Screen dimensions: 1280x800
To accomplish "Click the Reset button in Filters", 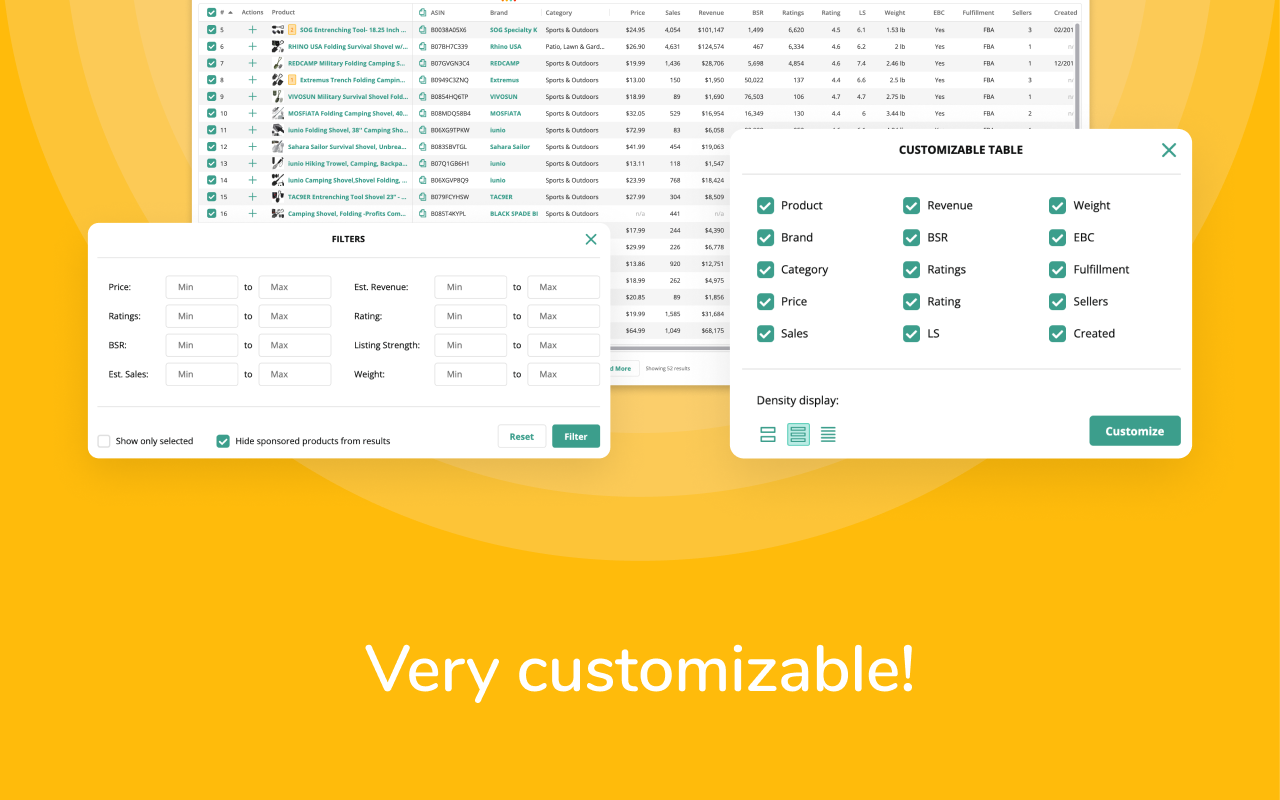I will pyautogui.click(x=522, y=436).
